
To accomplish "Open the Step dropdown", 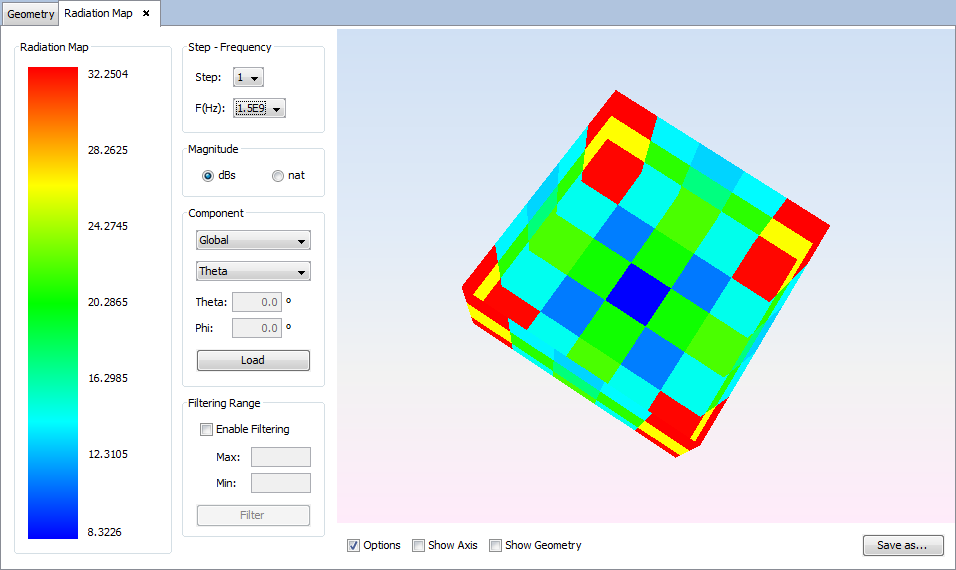I will point(248,78).
